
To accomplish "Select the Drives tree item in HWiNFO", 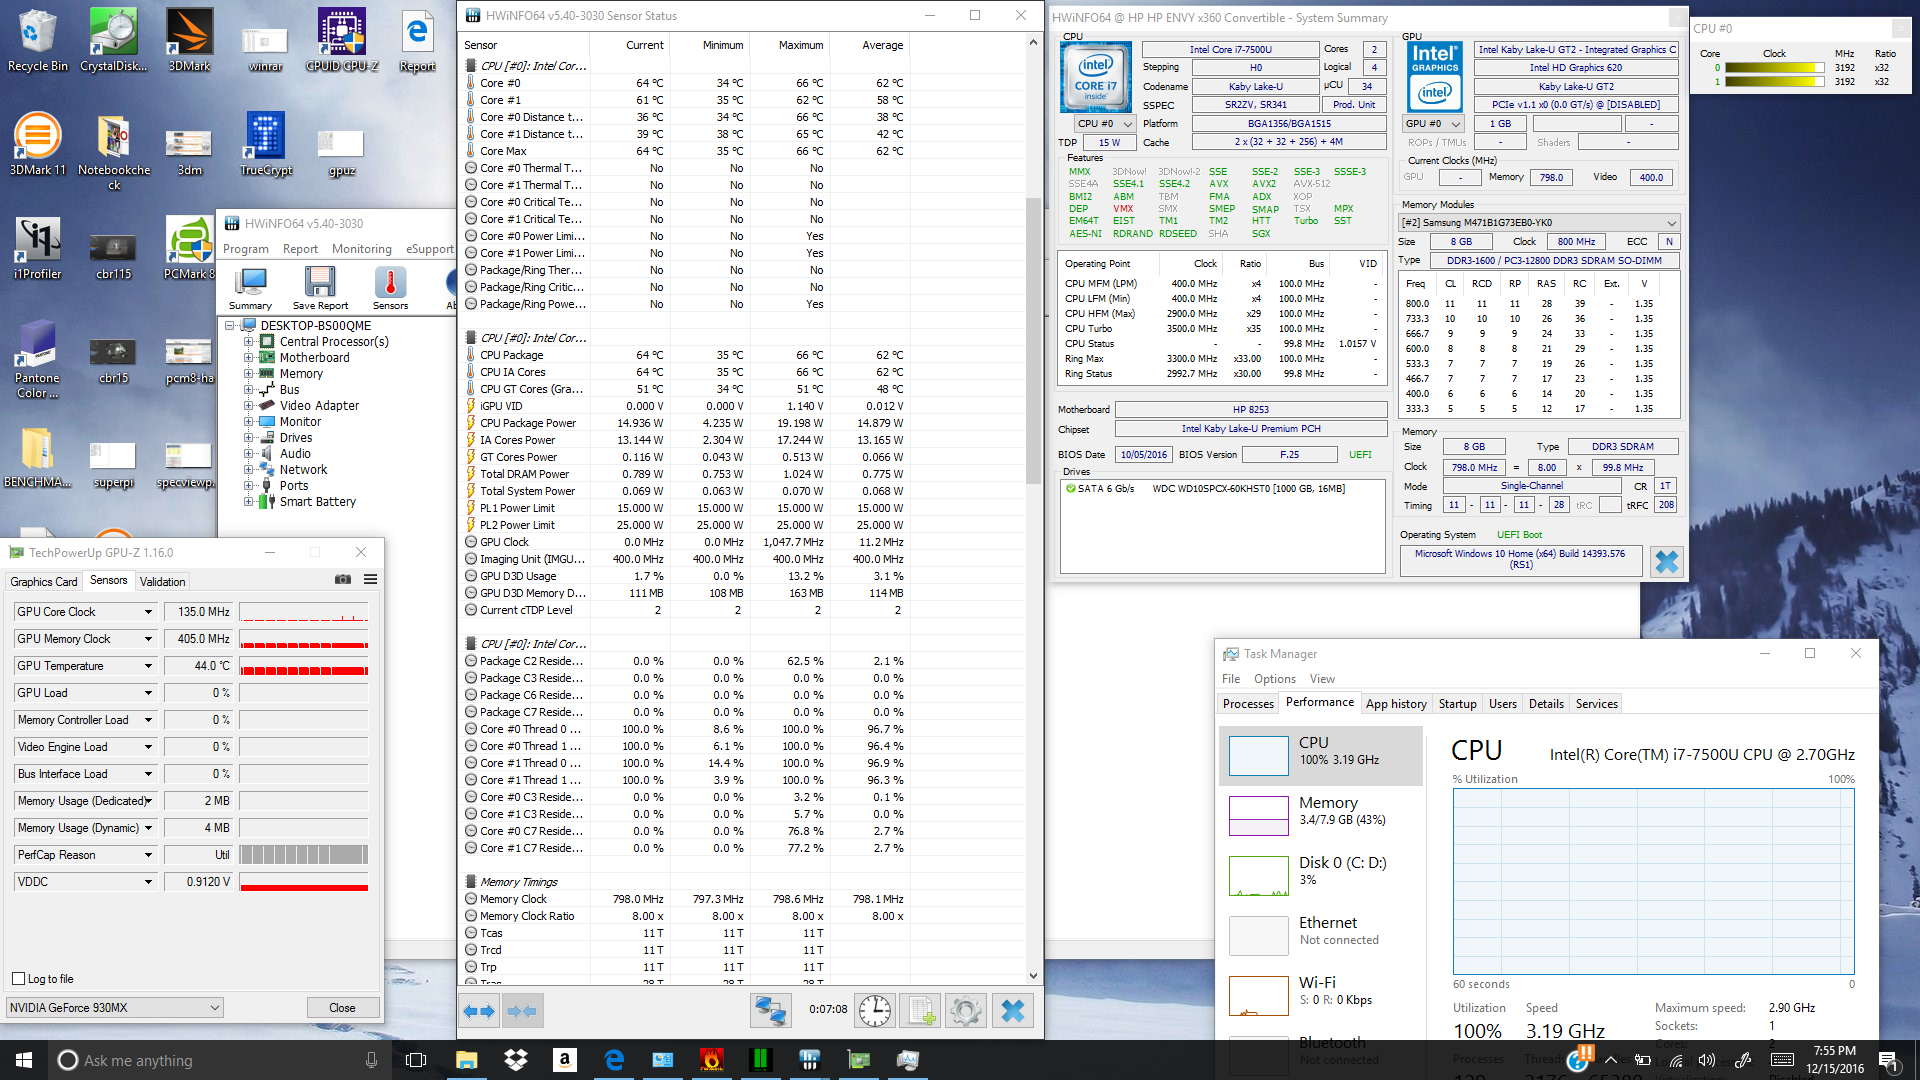I will [x=295, y=438].
